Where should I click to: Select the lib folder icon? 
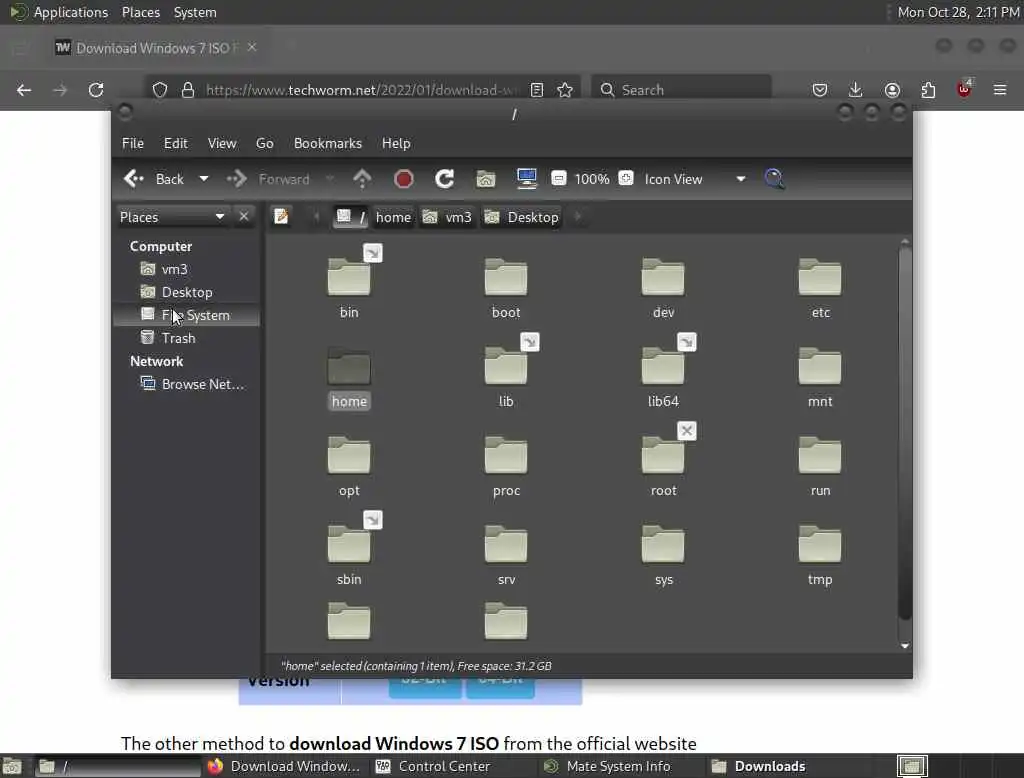(x=506, y=366)
